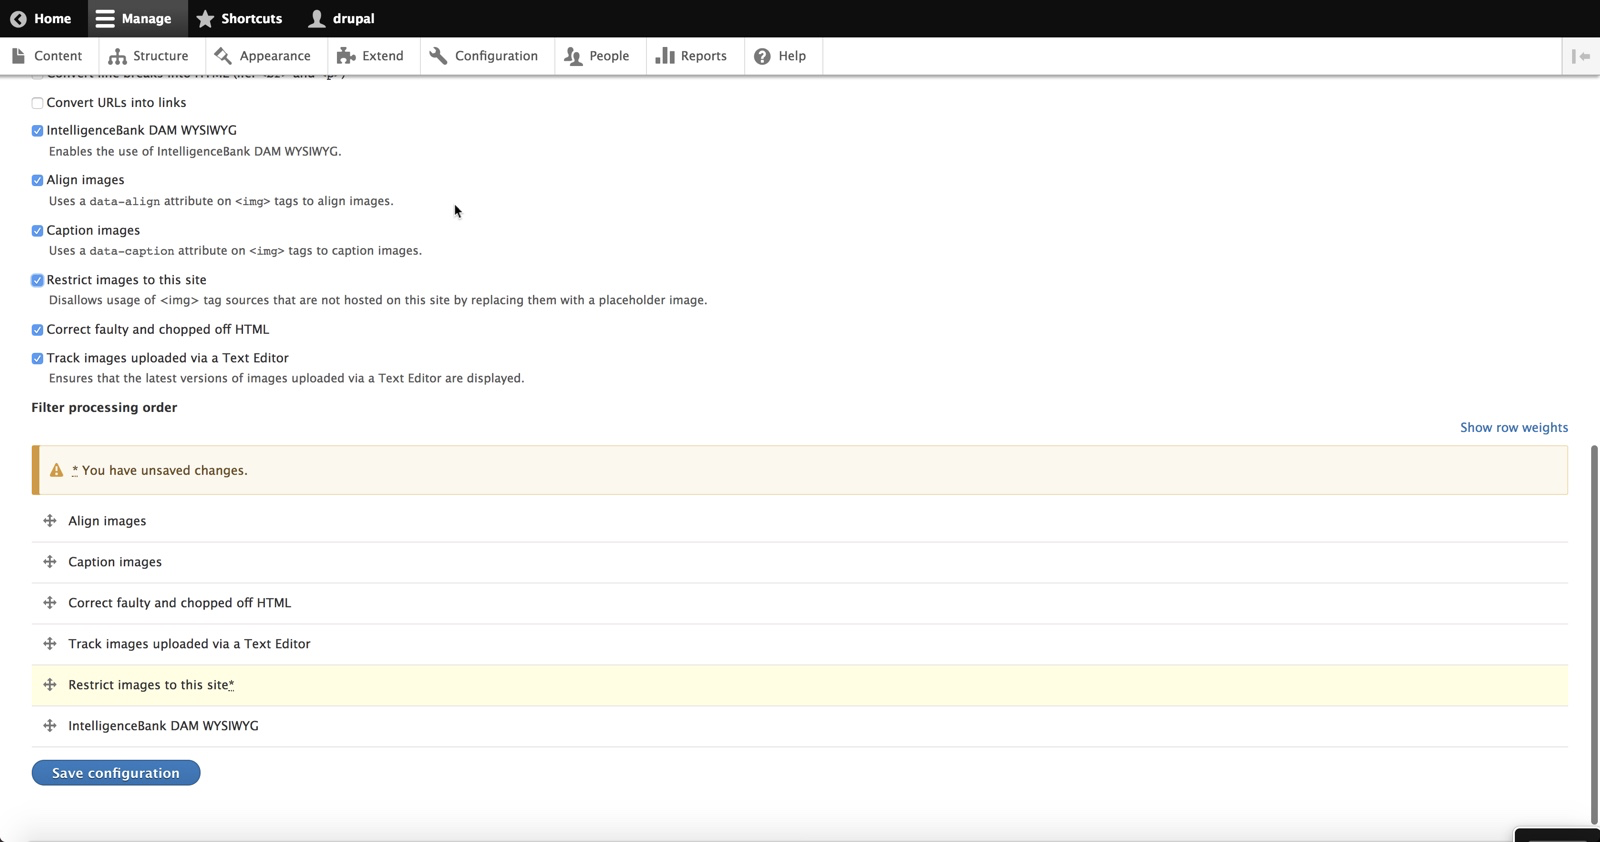This screenshot has height=842, width=1600.
Task: Grab drag handle for IntelligenceBank DAM WYSIWYG row
Action: 50,726
